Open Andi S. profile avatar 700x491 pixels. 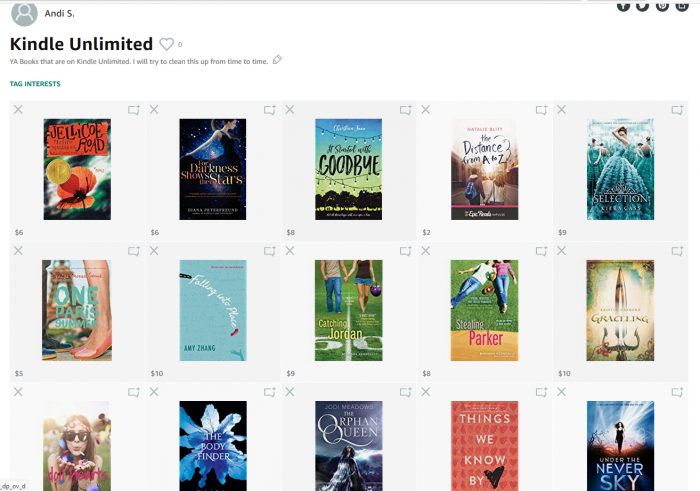[x=24, y=13]
